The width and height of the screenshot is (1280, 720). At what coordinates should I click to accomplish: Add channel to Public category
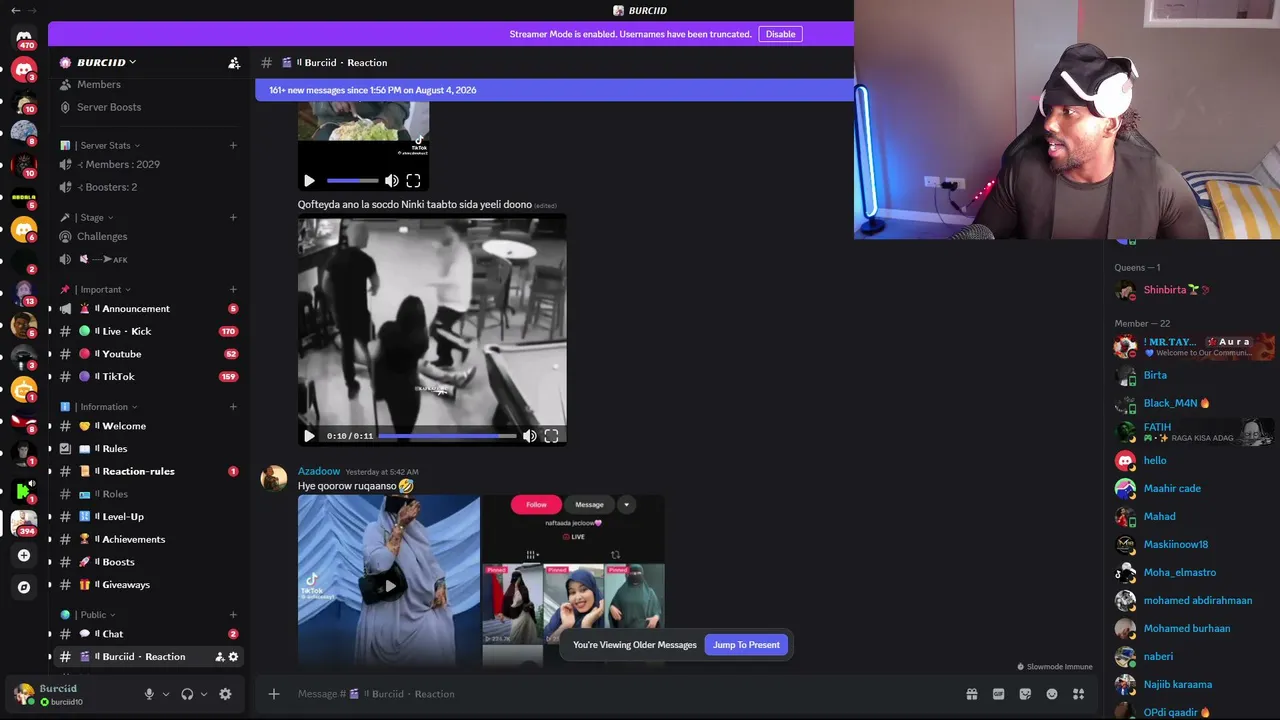[233, 615]
